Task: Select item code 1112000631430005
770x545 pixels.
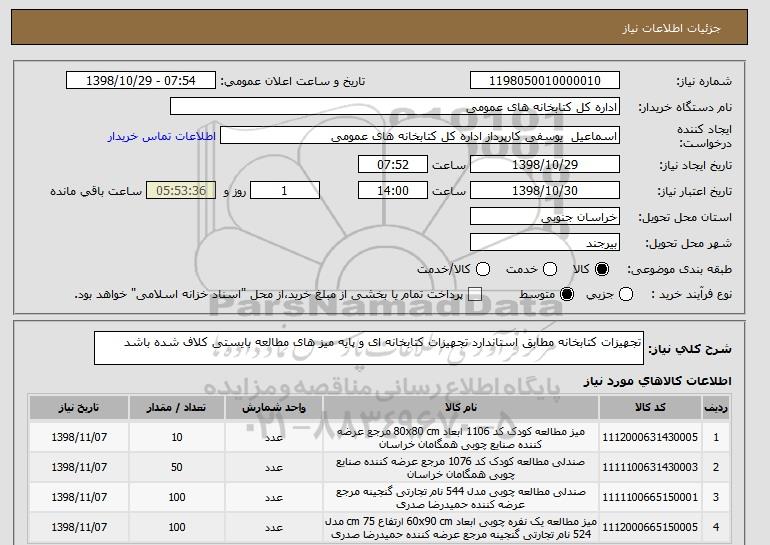Action: click(x=650, y=437)
